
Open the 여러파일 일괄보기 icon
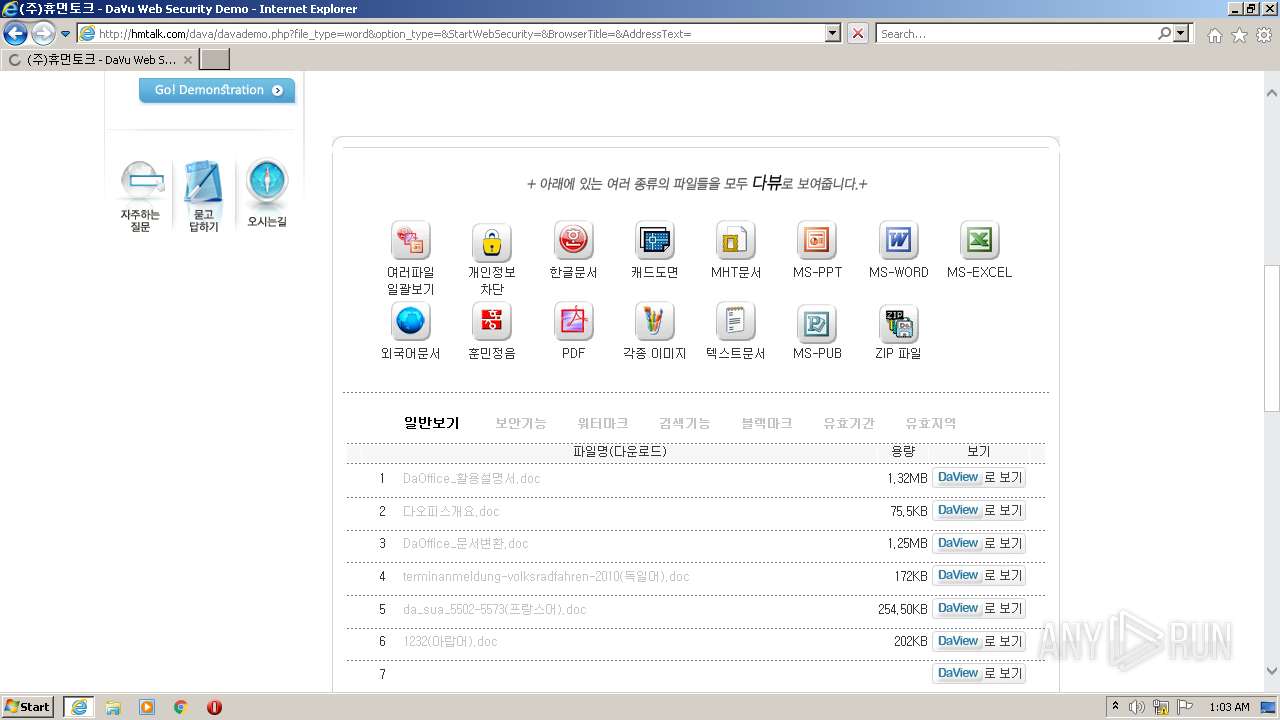point(411,241)
